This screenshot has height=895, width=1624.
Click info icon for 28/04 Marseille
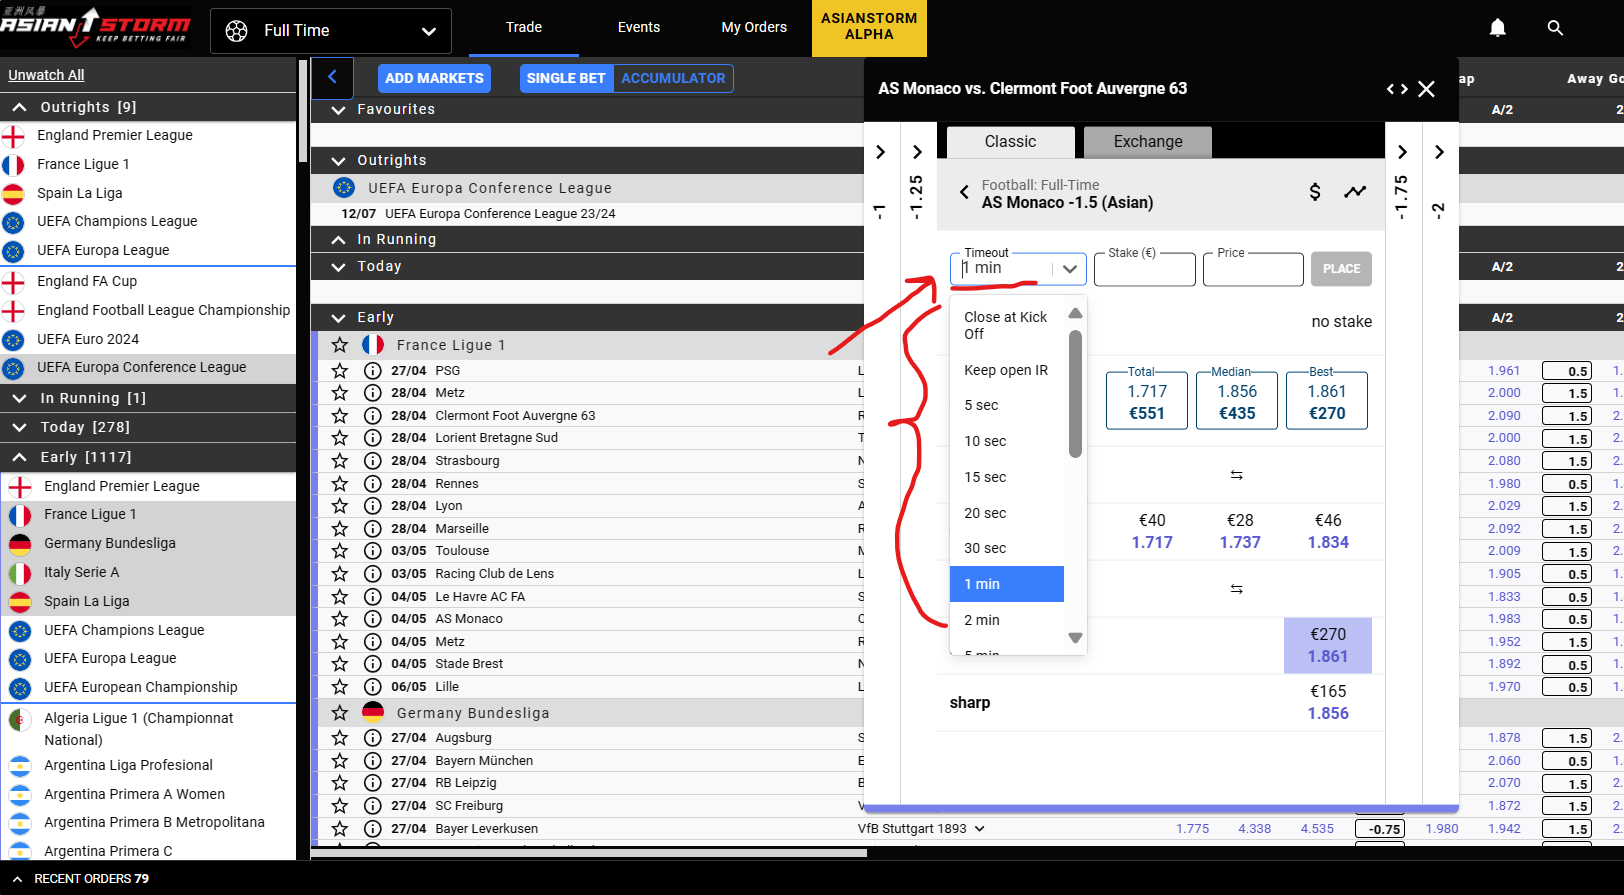click(373, 529)
